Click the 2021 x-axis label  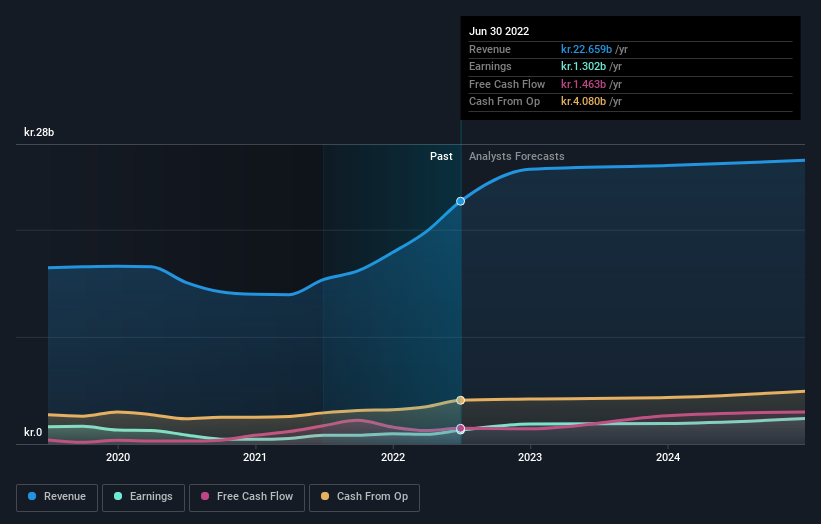click(x=255, y=457)
